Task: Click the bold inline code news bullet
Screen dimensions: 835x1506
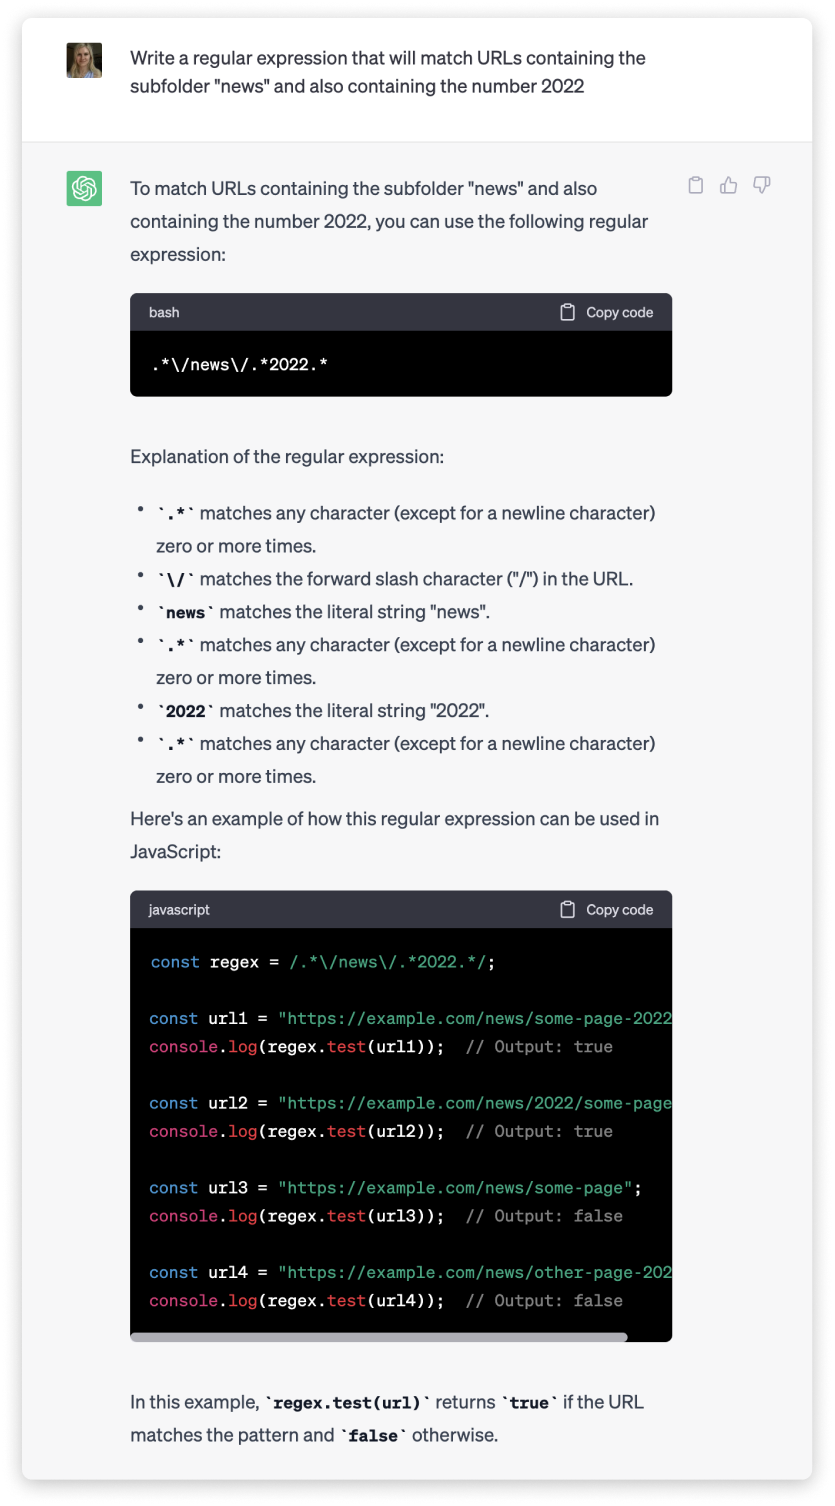Action: [x=186, y=612]
